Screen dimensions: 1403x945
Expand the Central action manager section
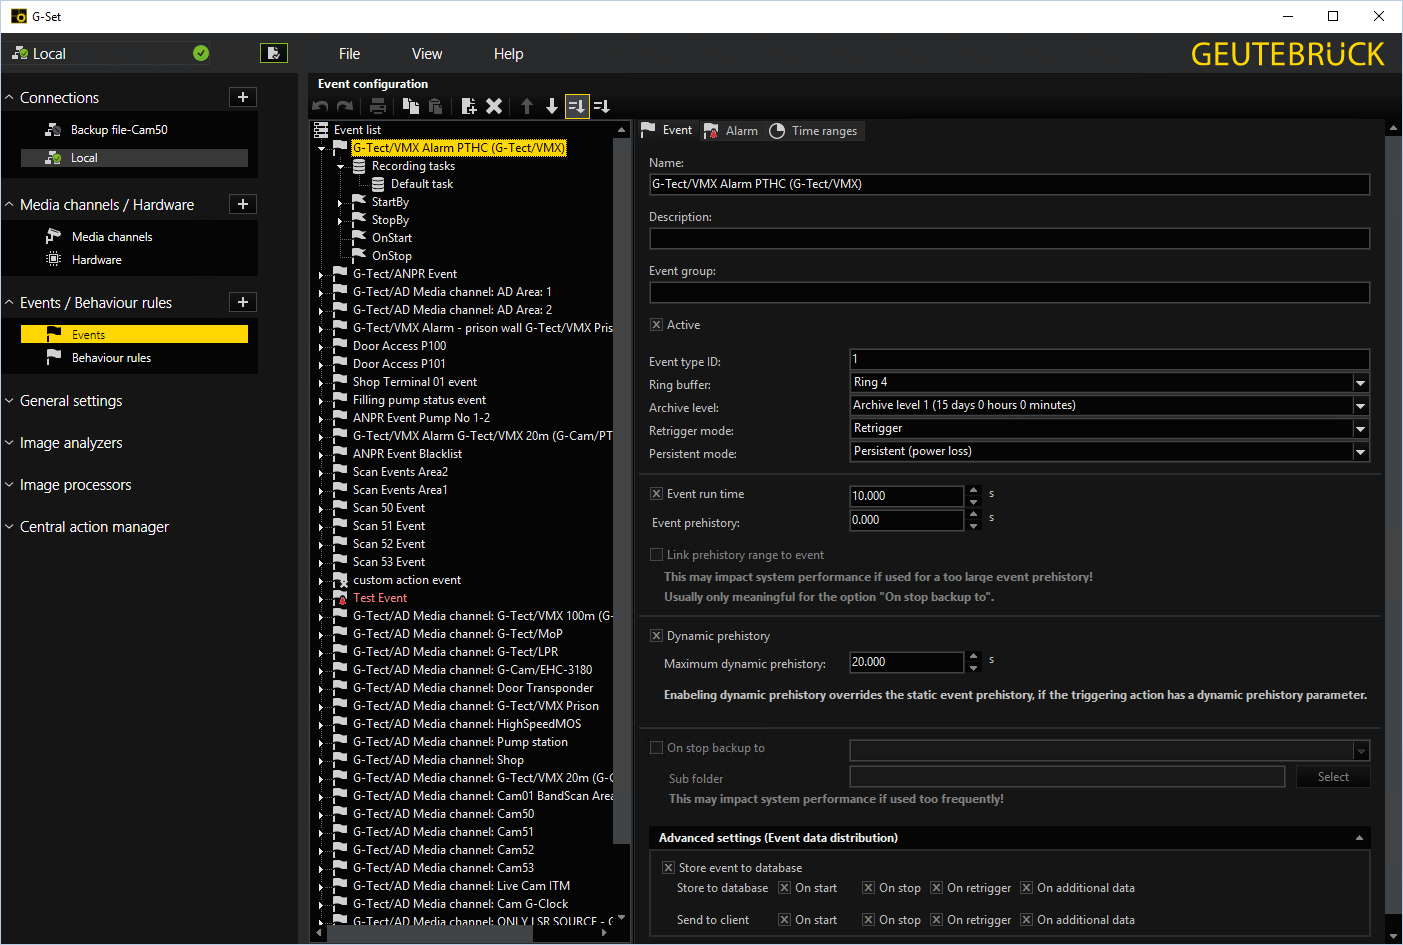click(93, 527)
